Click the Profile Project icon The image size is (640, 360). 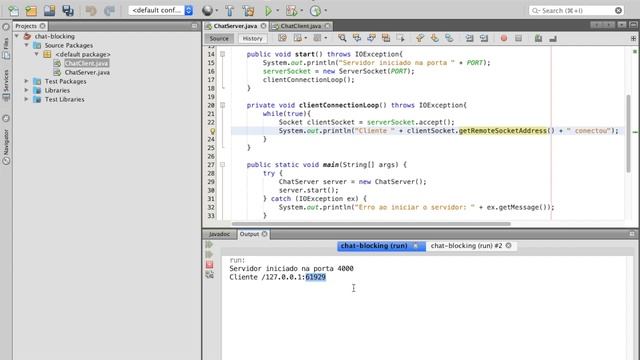(315, 11)
